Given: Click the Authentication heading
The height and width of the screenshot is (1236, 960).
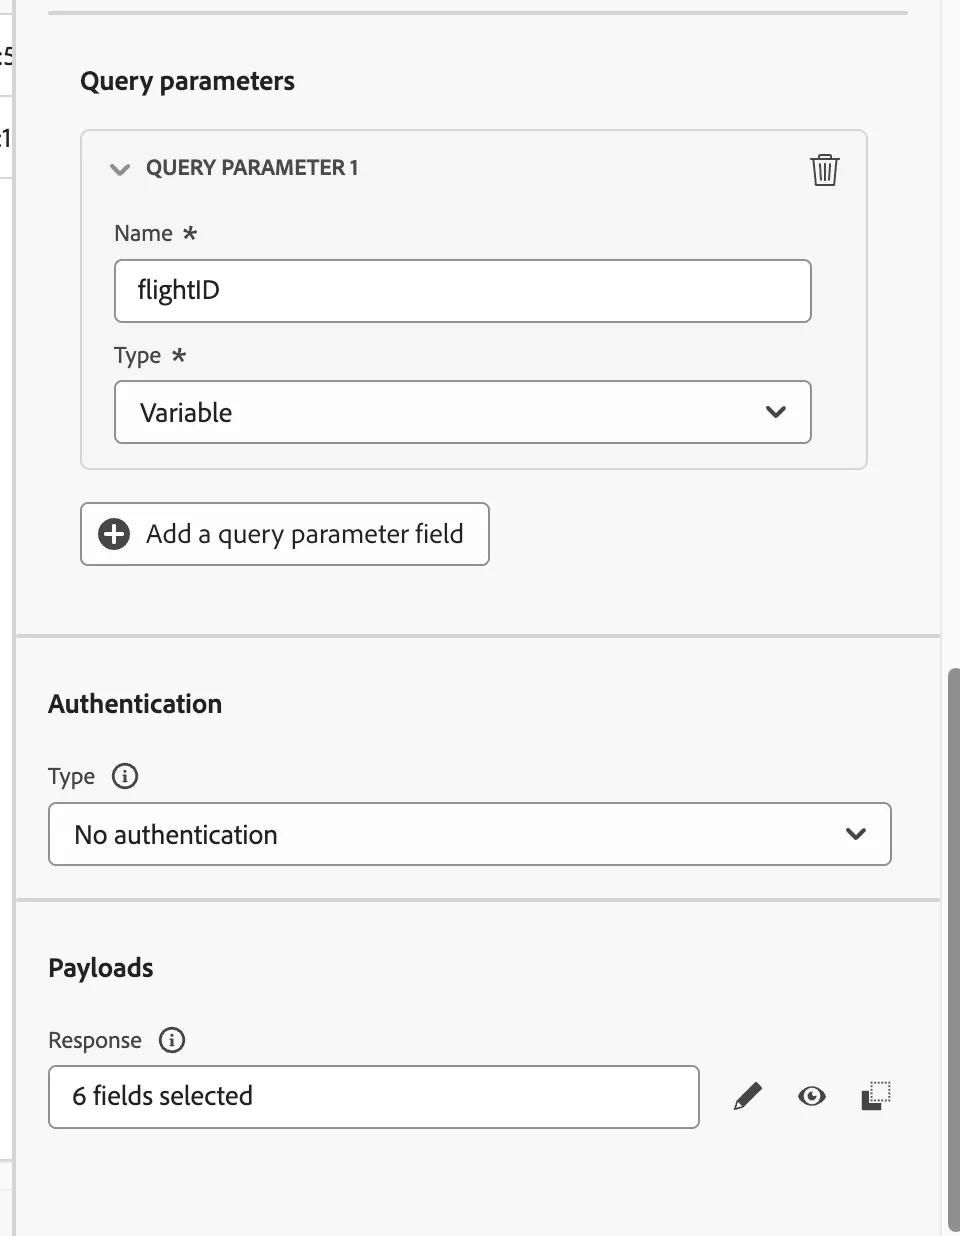Looking at the screenshot, I should click(135, 704).
